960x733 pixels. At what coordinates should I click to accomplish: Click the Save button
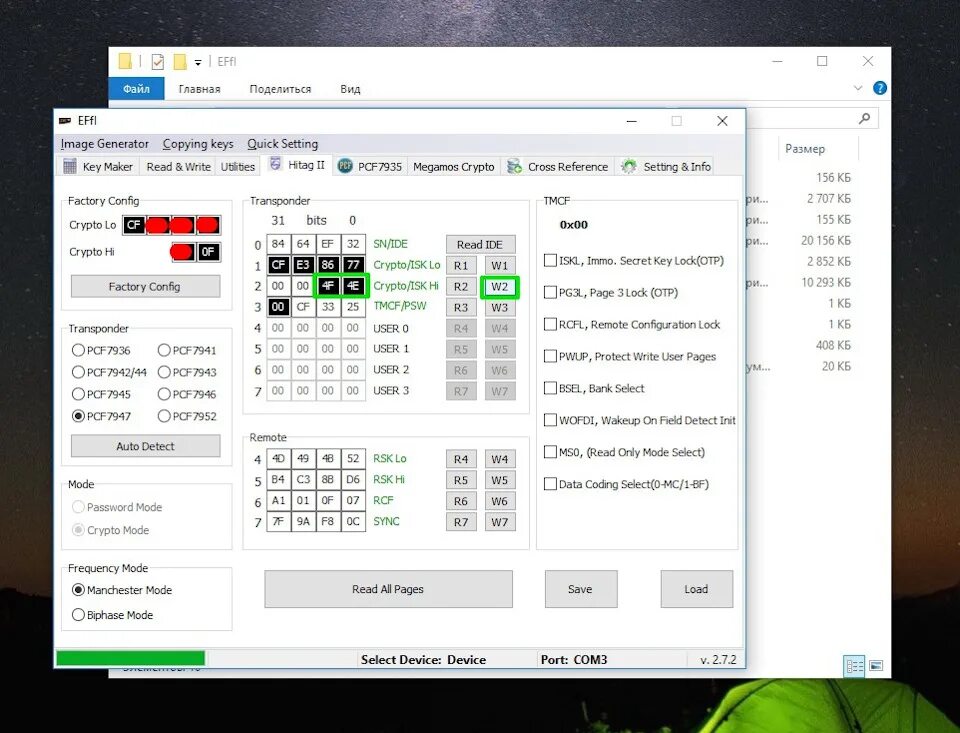pyautogui.click(x=580, y=589)
